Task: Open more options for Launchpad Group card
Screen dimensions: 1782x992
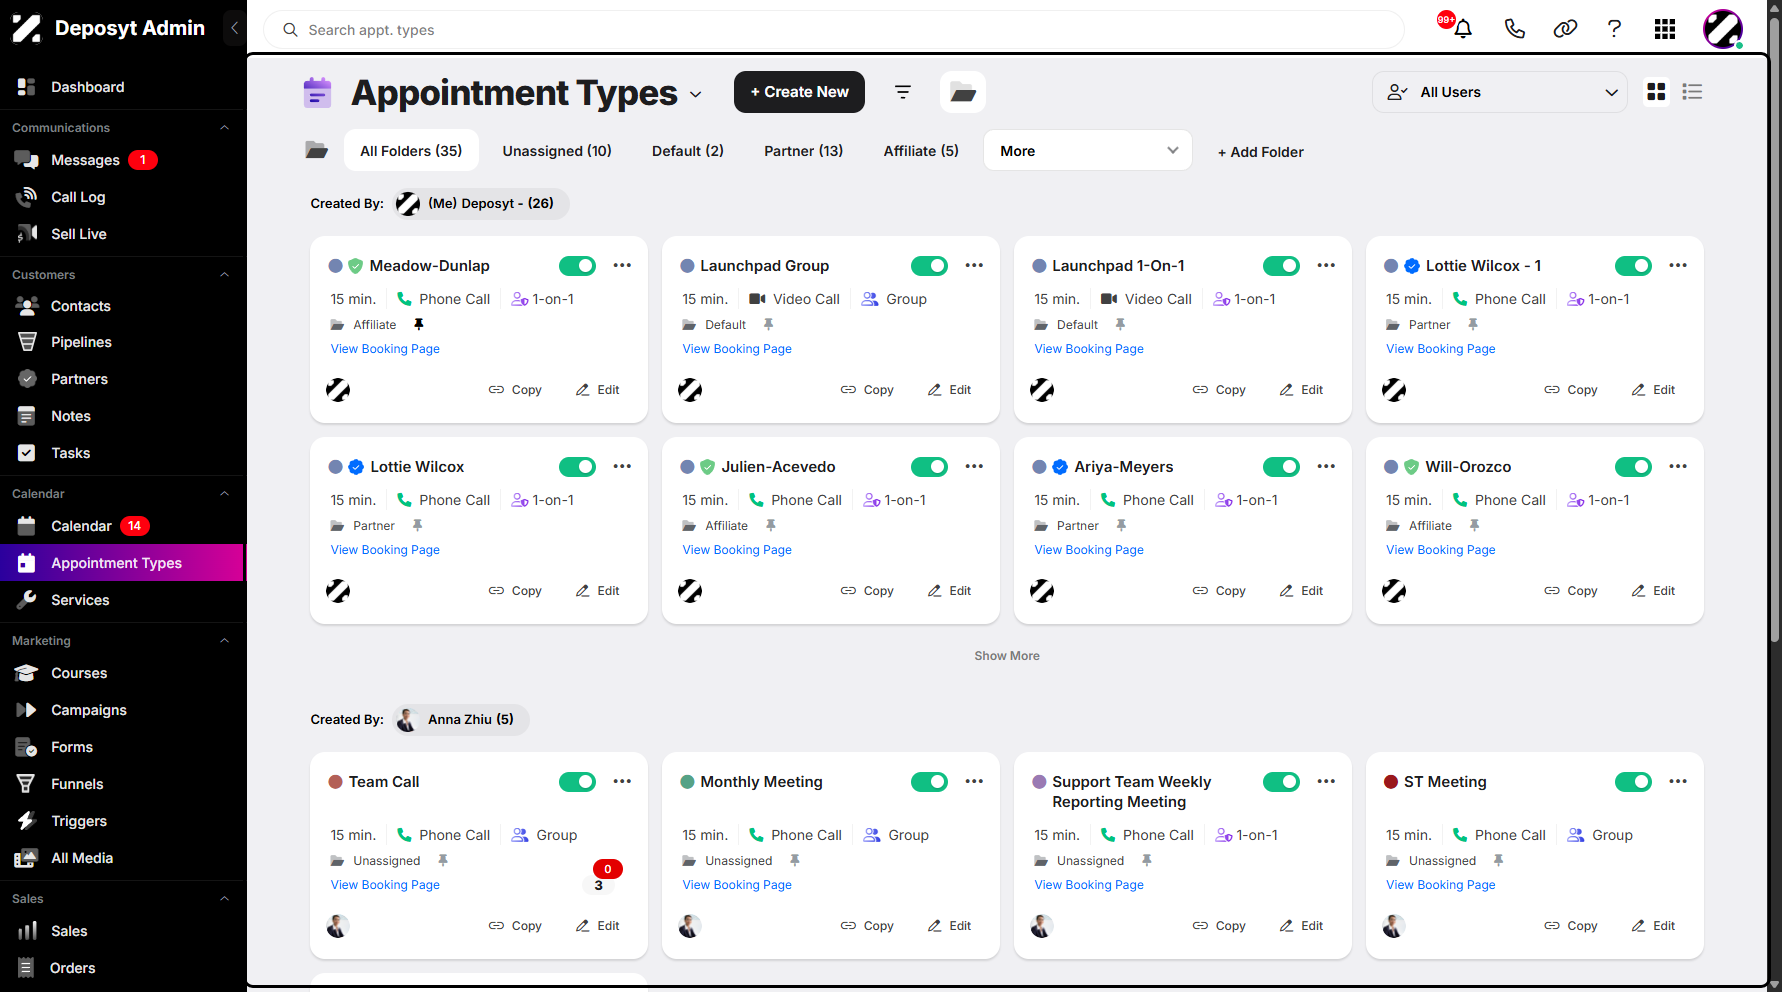Action: 974,266
